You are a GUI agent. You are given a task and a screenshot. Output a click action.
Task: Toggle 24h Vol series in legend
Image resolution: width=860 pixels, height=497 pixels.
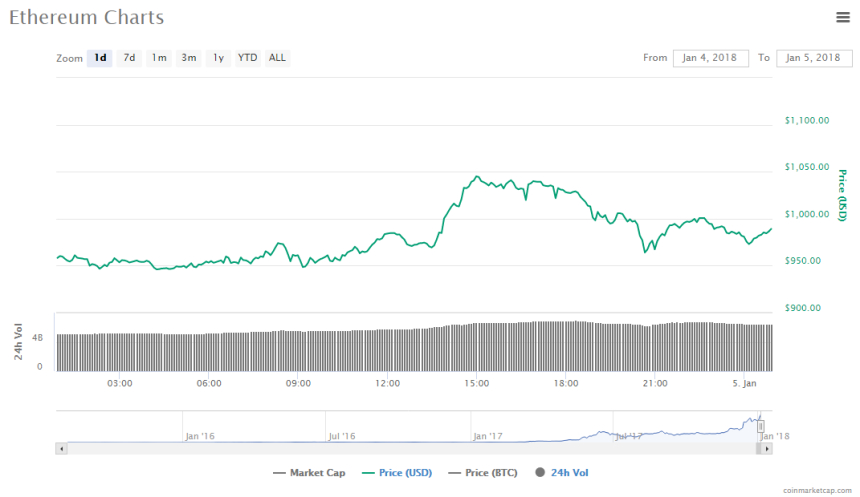click(x=562, y=473)
